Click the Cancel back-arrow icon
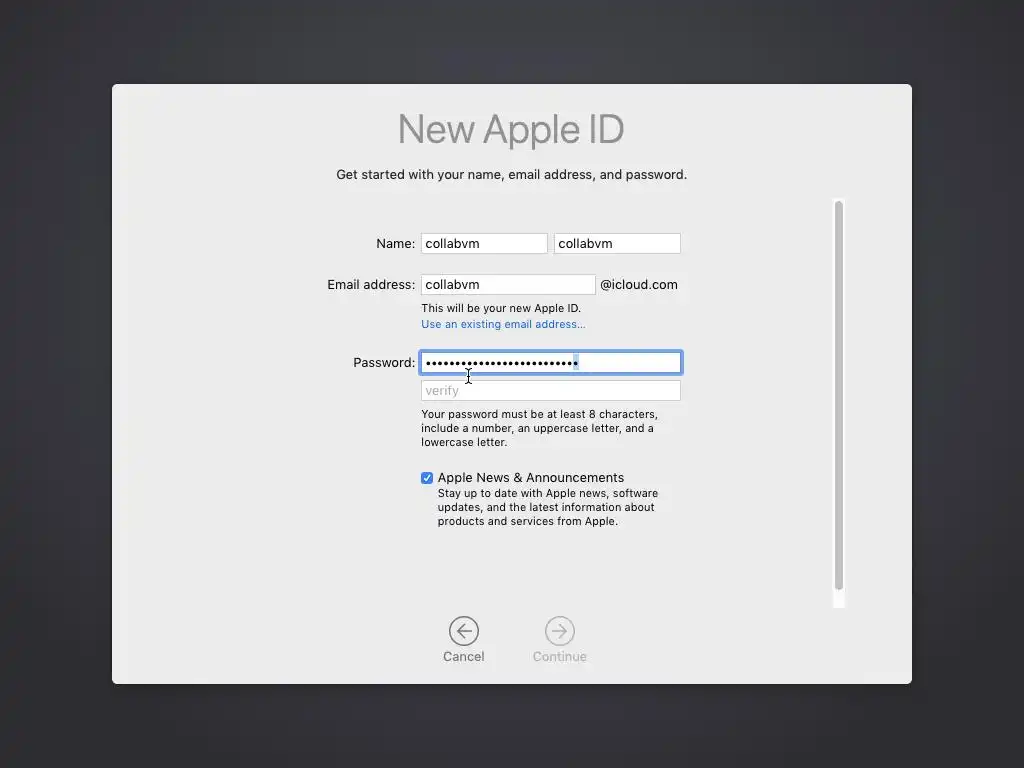Screen dimensions: 1024x768 pos(464,631)
